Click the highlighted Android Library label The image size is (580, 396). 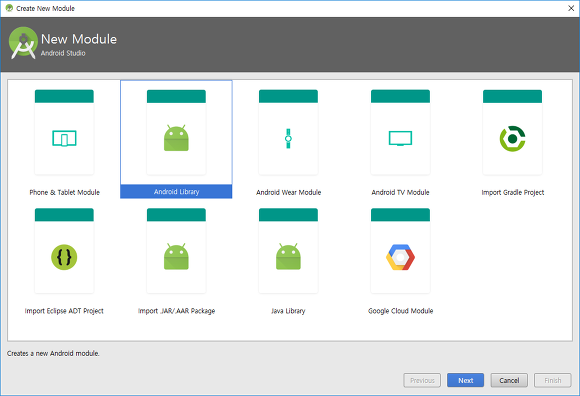tap(176, 192)
